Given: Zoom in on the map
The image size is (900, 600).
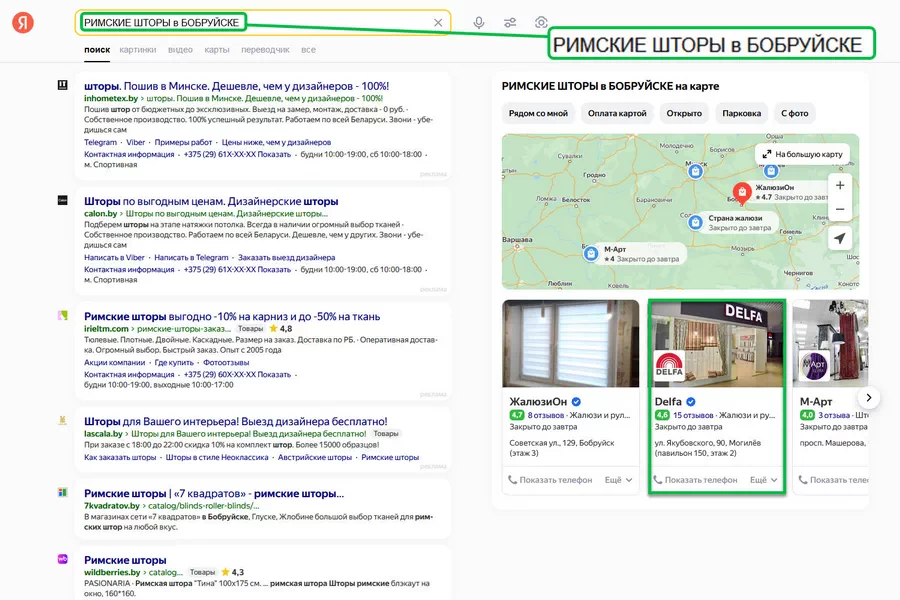Looking at the screenshot, I should pos(840,185).
